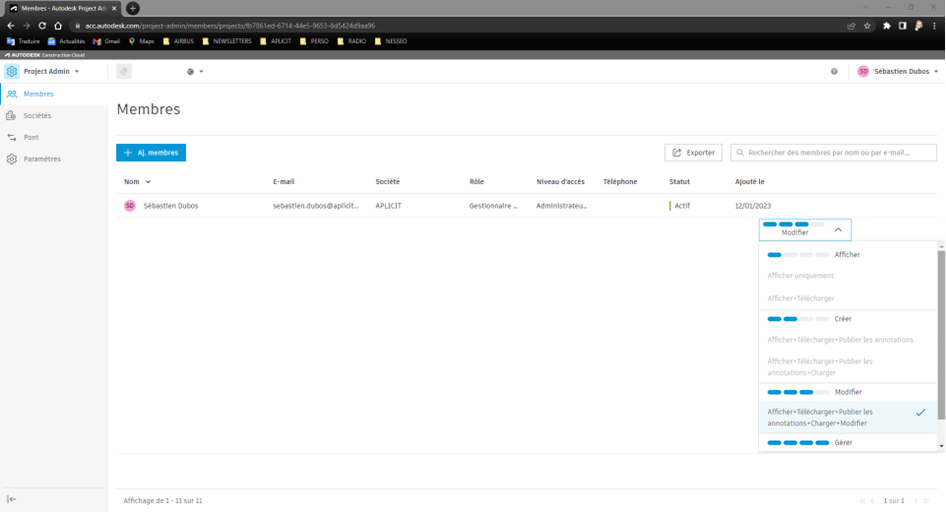
Task: Bookmark page with star icon
Action: click(x=867, y=26)
